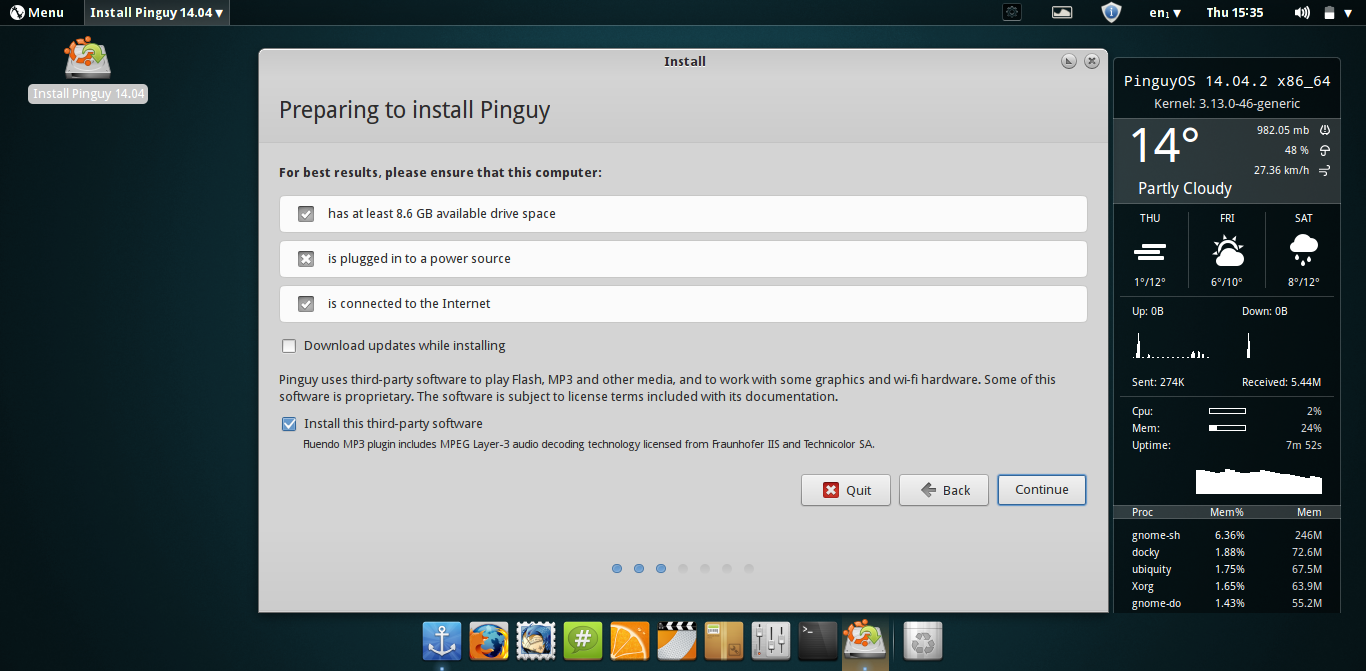Open the Thu 15:35 clock menu

[1235, 12]
